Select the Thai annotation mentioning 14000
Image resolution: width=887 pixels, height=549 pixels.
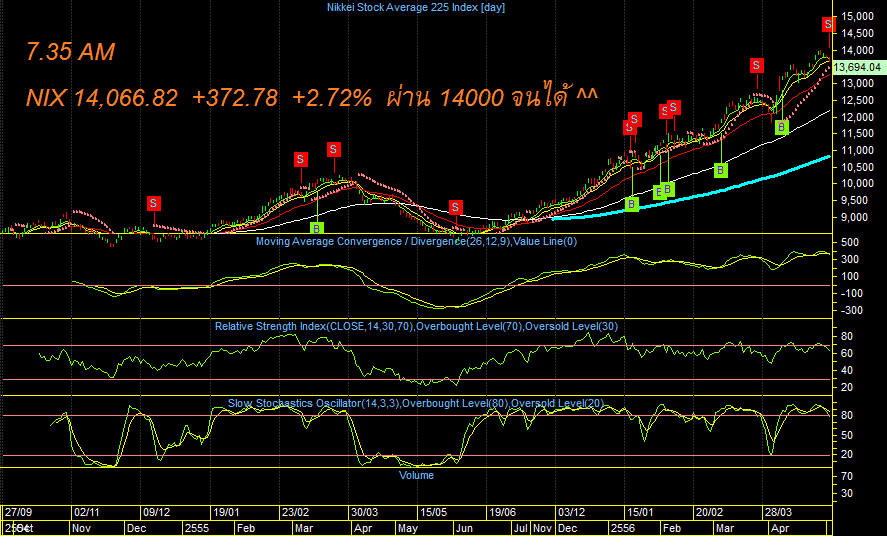492,97
